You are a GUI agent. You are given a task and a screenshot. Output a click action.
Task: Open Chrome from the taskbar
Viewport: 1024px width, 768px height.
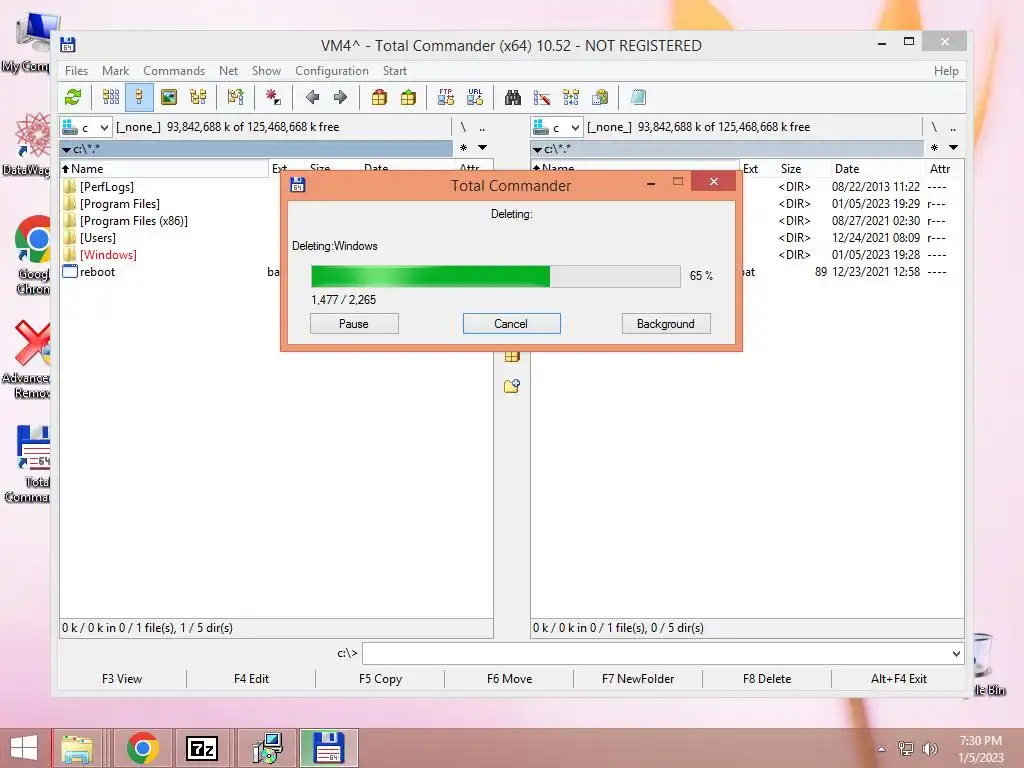(142, 748)
